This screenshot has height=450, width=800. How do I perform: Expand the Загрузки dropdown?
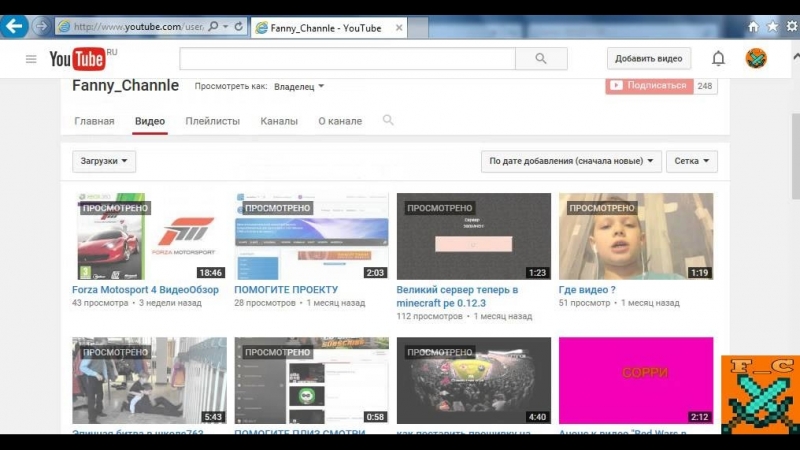[x=104, y=161]
